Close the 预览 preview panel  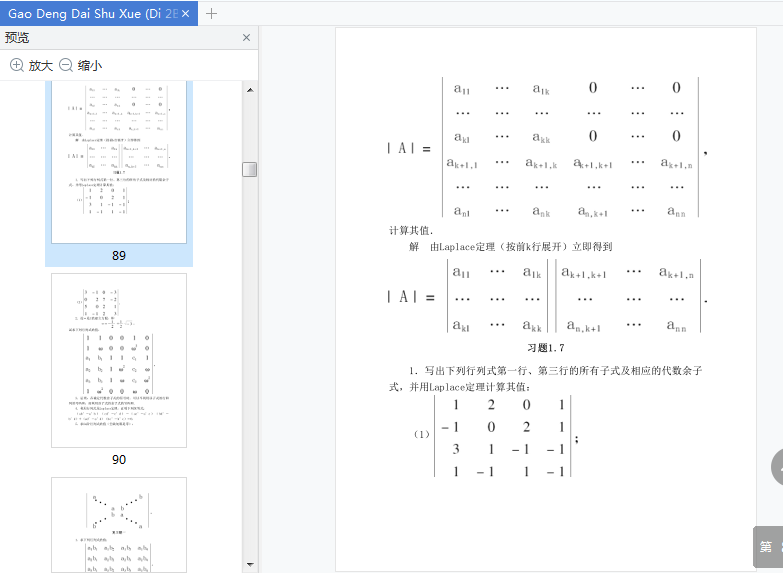[x=246, y=37]
